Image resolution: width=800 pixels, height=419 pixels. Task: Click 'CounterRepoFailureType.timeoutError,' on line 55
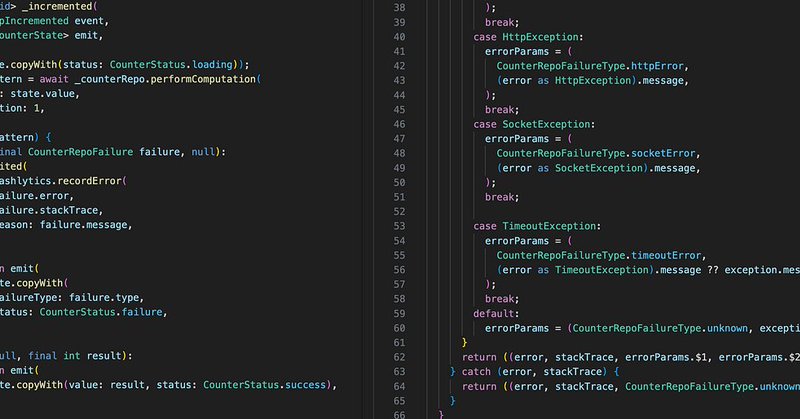pos(601,255)
